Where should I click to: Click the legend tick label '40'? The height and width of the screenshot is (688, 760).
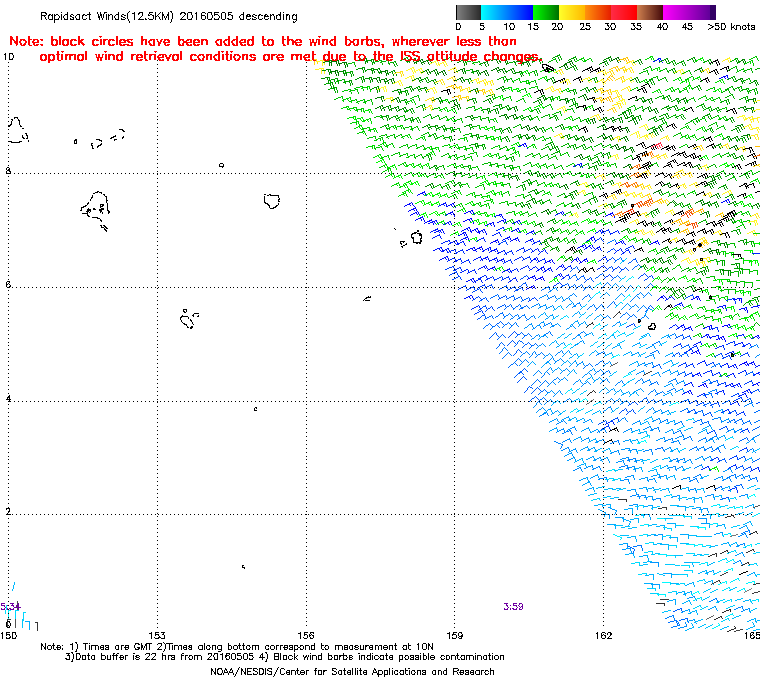point(662,27)
